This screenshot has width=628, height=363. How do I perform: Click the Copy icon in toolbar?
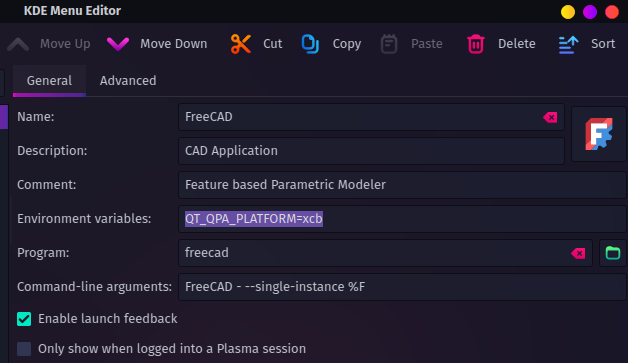point(310,44)
